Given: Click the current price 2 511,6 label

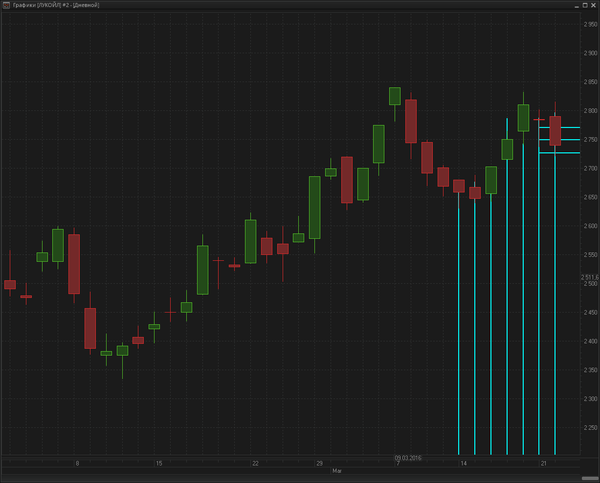Looking at the screenshot, I should point(590,277).
